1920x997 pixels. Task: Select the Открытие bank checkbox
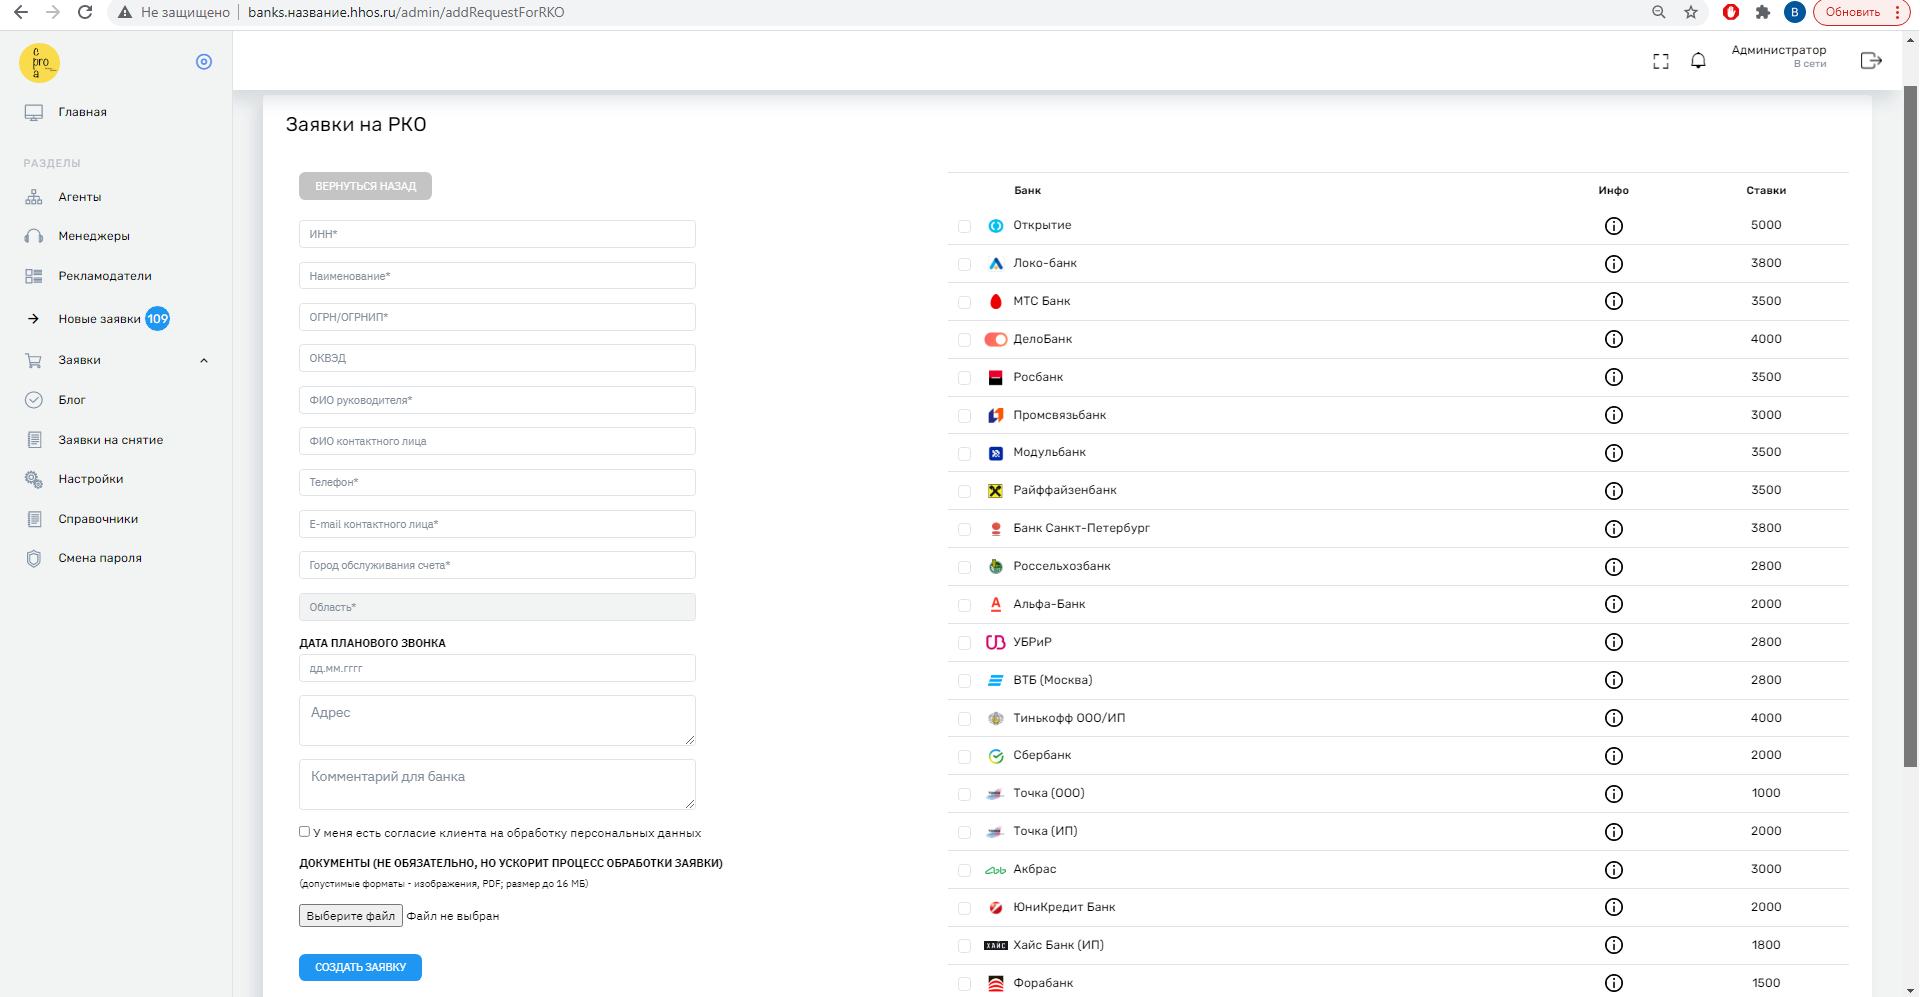pos(964,227)
